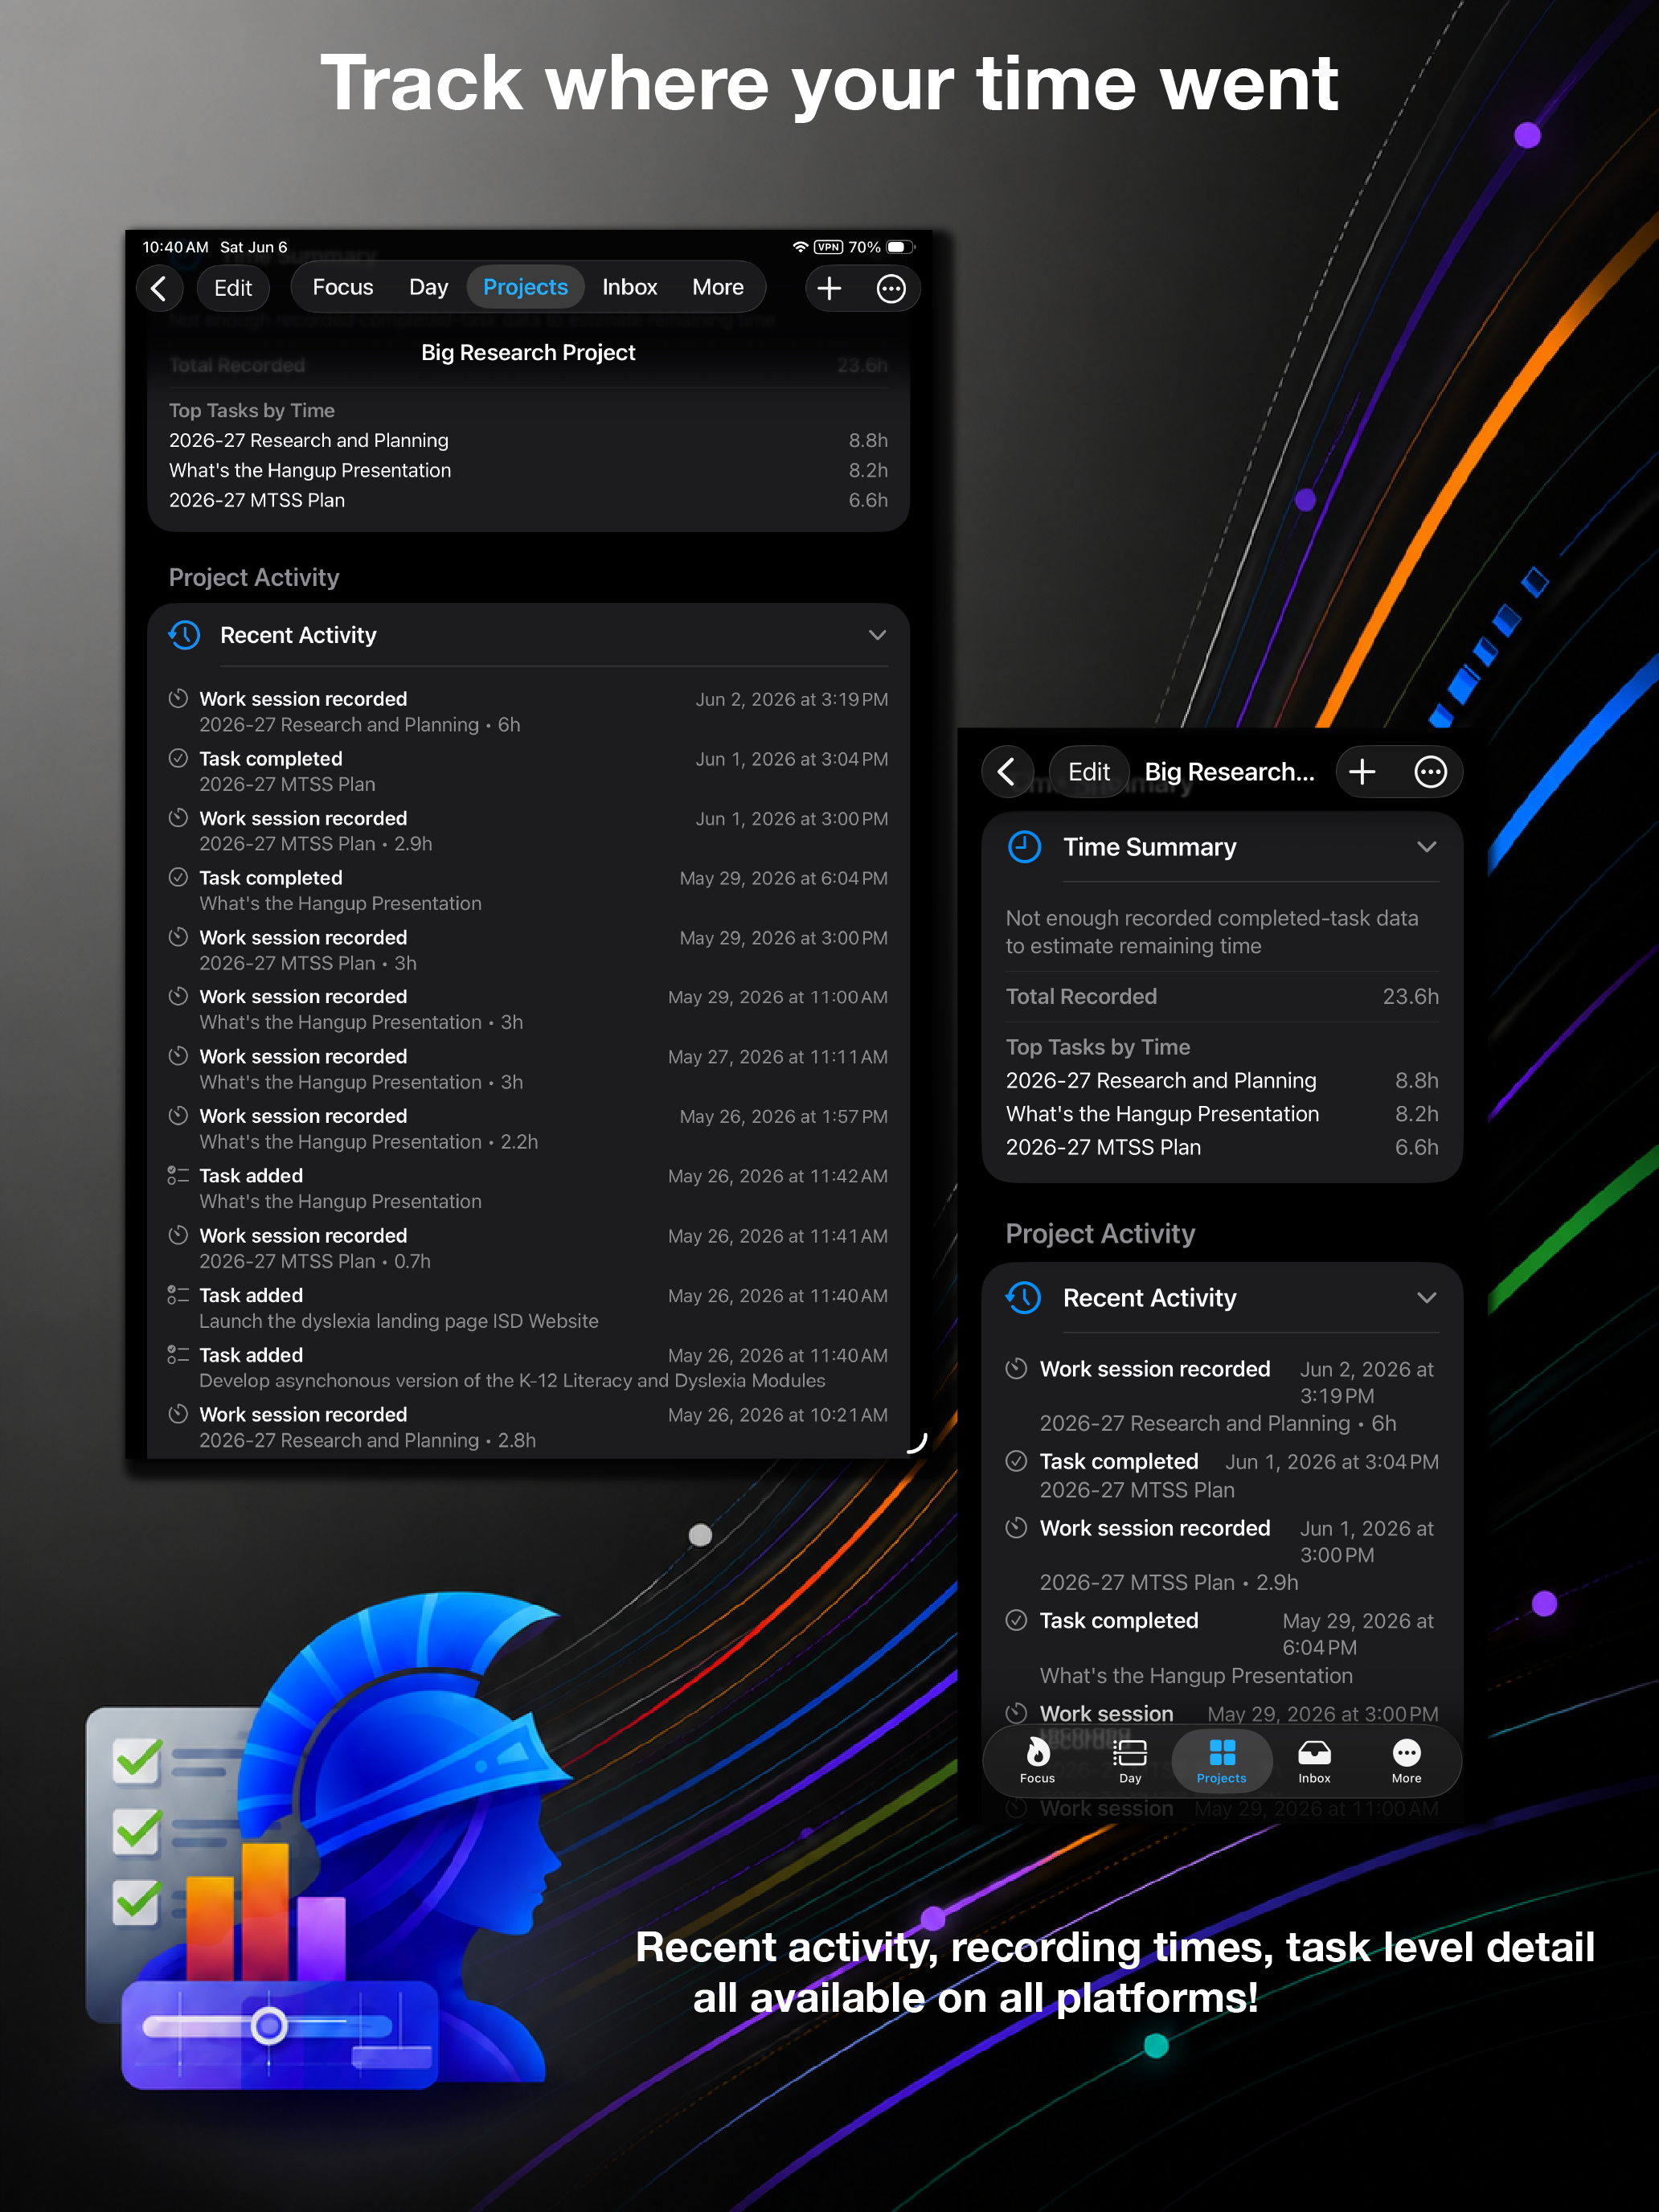Open the Day list tab in the phone tab bar
1659x2212 pixels.
click(1130, 1760)
